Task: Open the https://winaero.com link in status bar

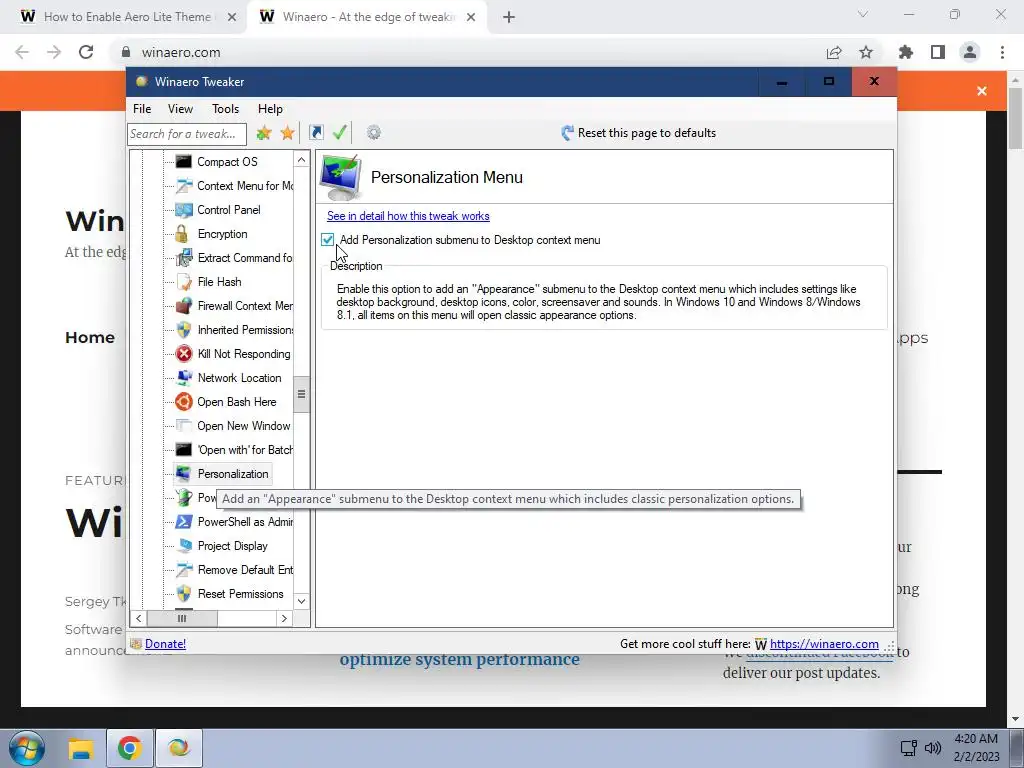Action: pos(824,644)
